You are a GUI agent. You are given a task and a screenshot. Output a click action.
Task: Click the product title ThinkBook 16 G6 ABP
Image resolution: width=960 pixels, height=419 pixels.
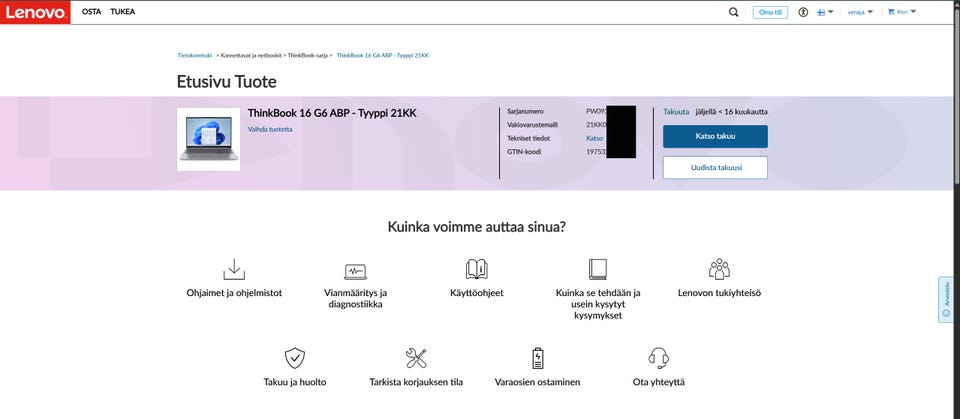tap(332, 113)
